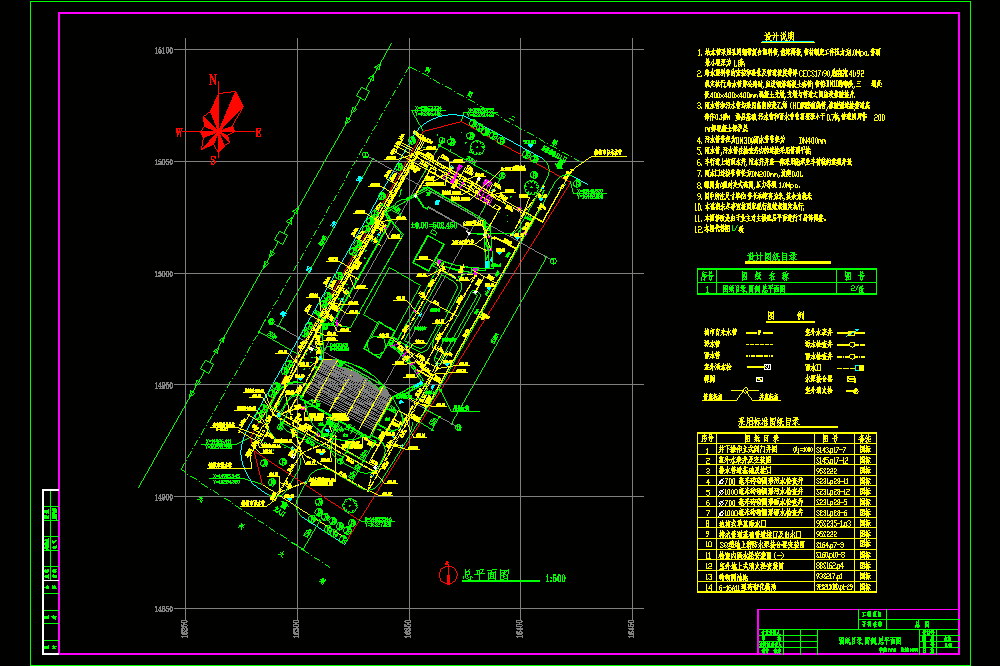Click the 设计图纸目录 table heading
This screenshot has height=666, width=1000.
[x=772, y=256]
